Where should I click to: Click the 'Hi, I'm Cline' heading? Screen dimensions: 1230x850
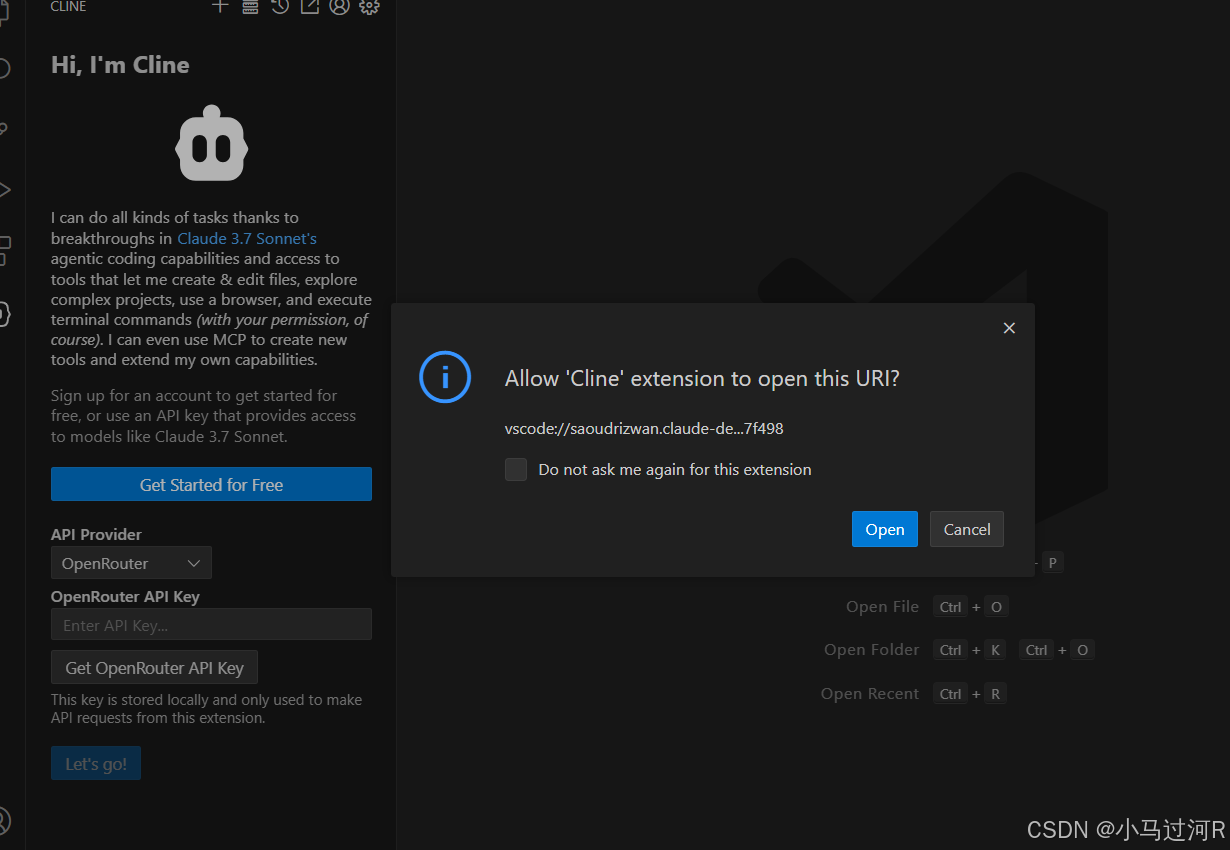[120, 65]
